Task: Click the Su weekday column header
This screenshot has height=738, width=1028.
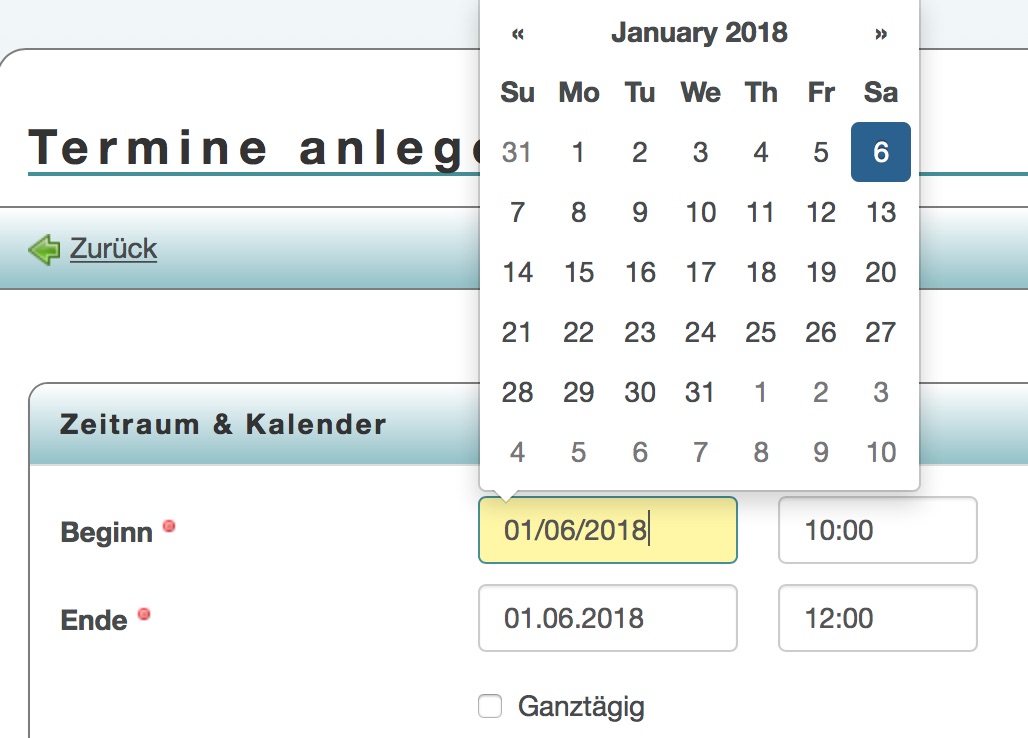Action: [517, 92]
